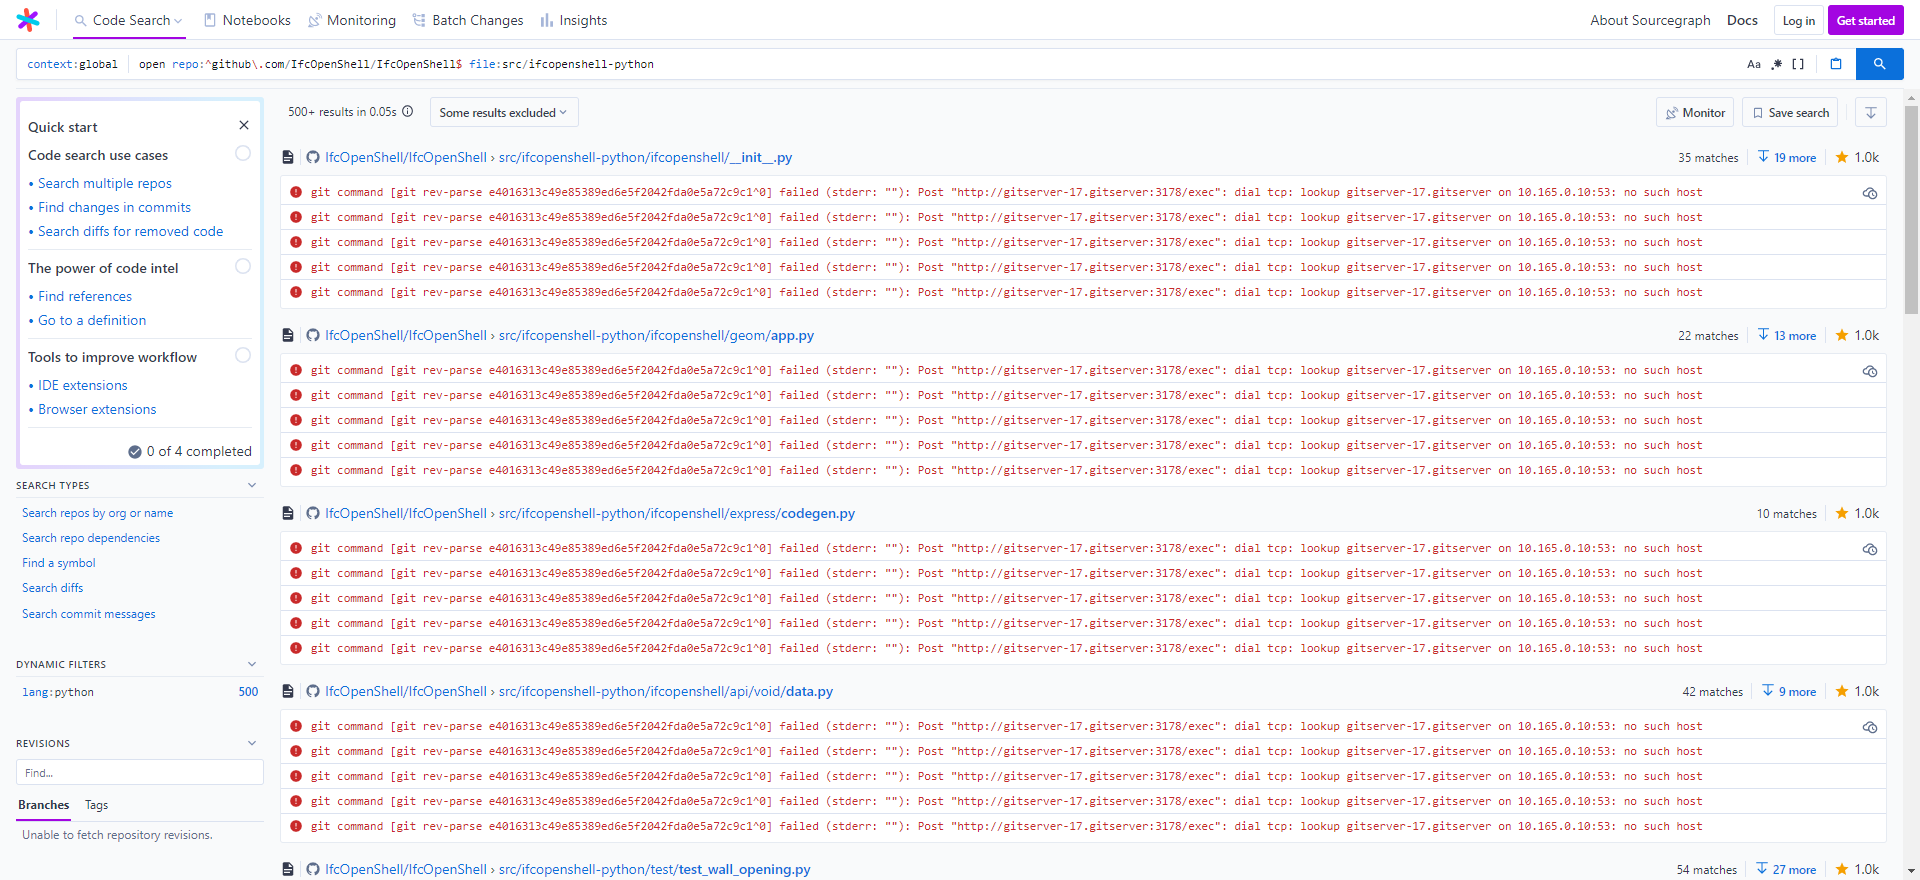Click the GitHub icon beside codegen.py result
This screenshot has width=1920, height=880.
tap(313, 513)
